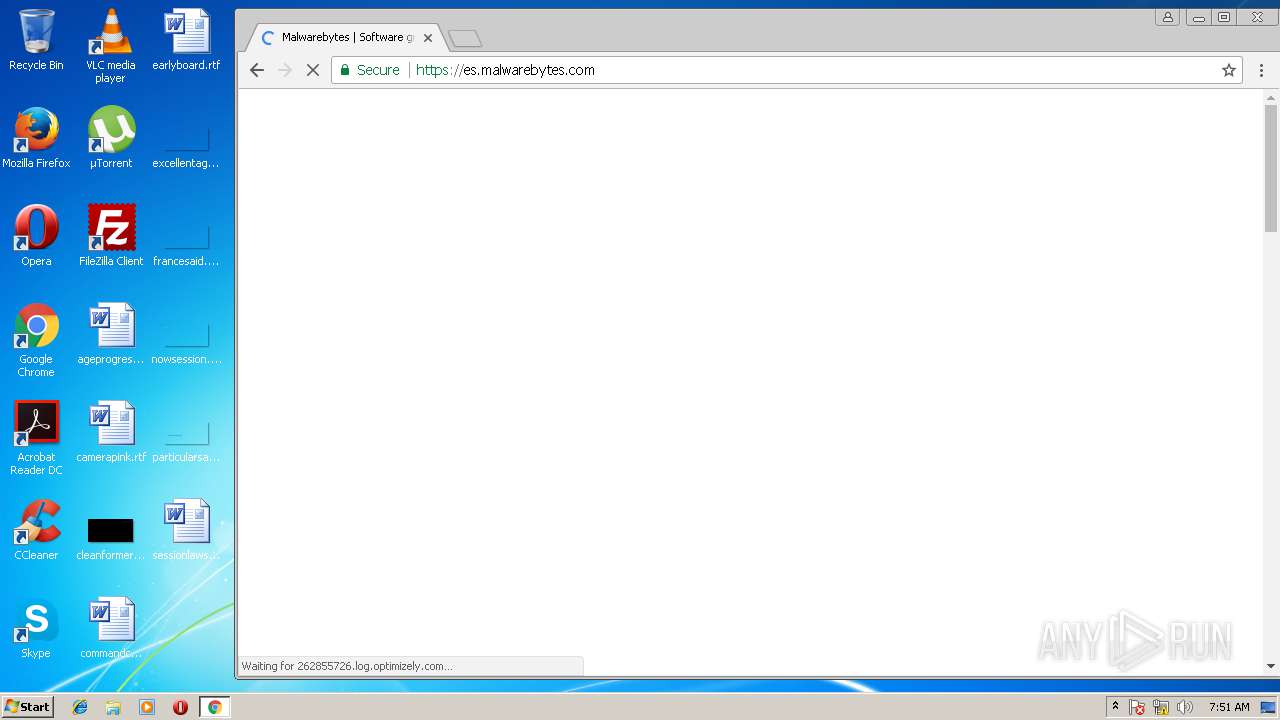The image size is (1280, 720).
Task: Click the Action Center flag tray icon
Action: pyautogui.click(x=1137, y=707)
